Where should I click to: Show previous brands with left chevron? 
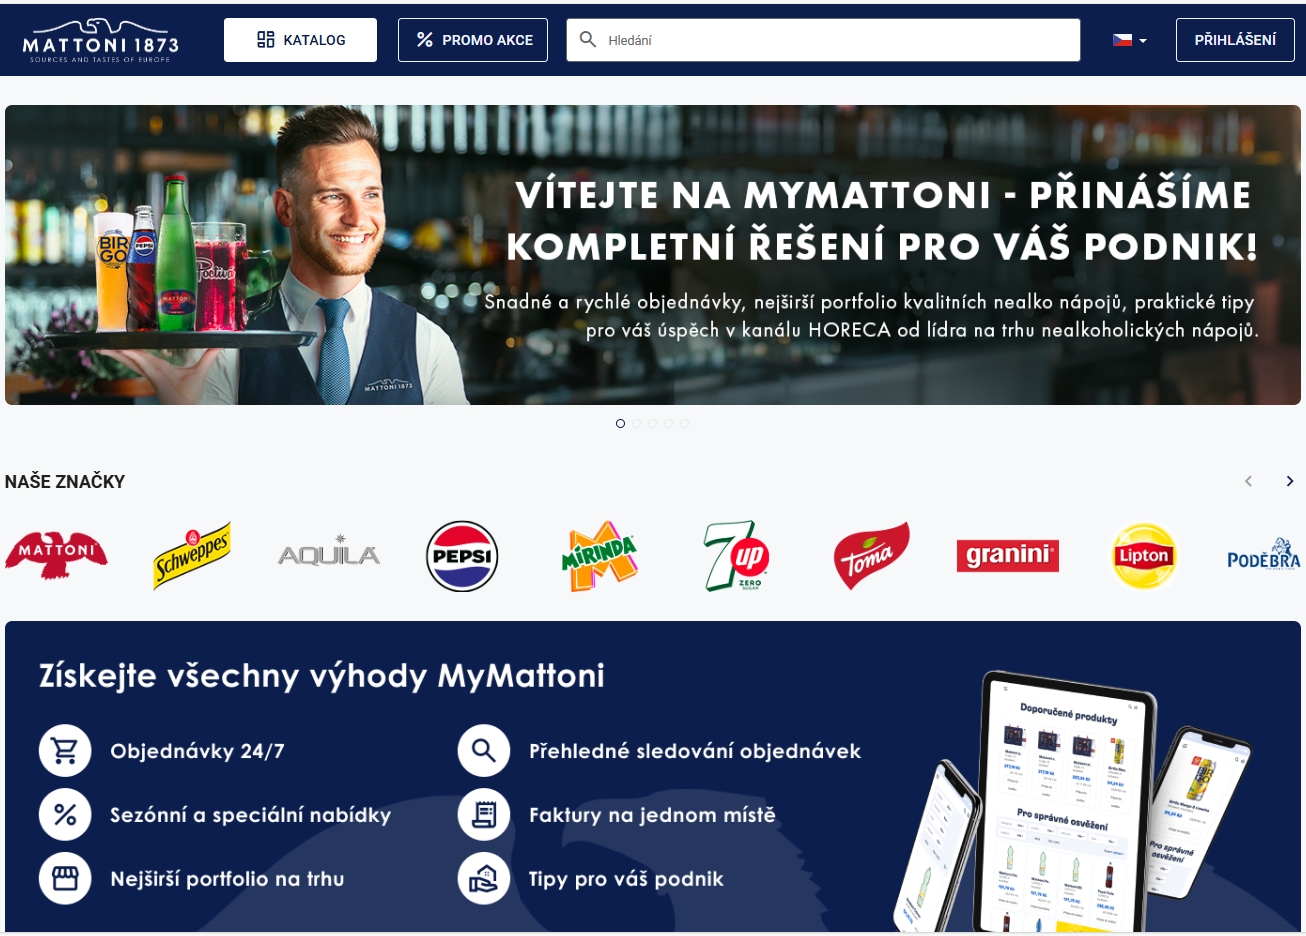point(1248,481)
